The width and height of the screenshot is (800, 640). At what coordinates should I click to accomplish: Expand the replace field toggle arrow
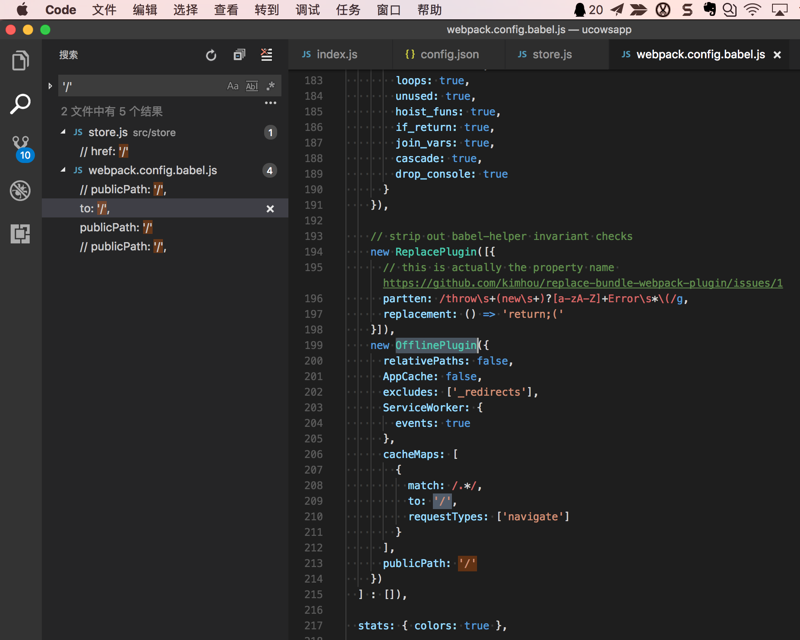click(x=50, y=86)
